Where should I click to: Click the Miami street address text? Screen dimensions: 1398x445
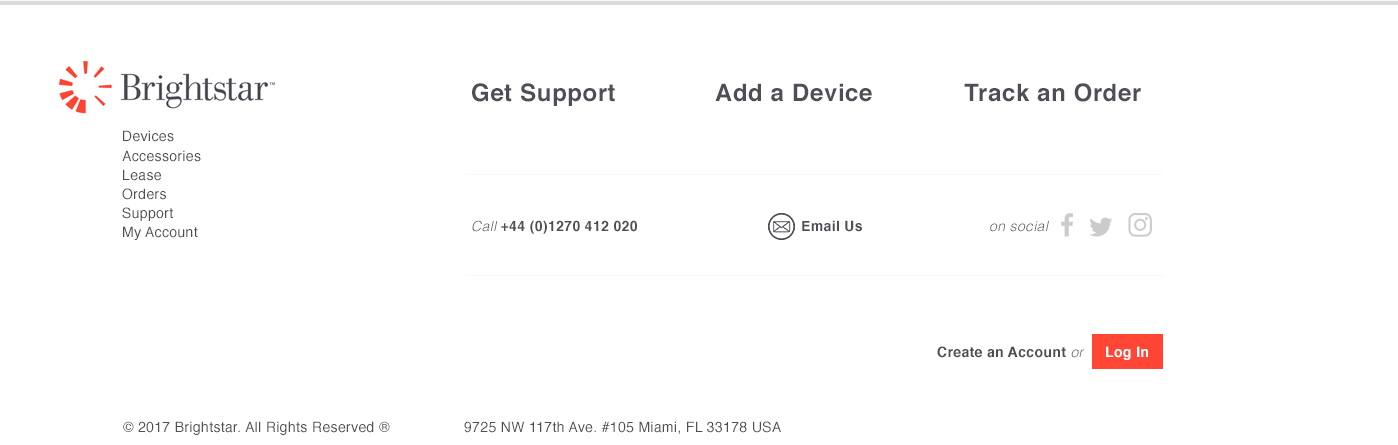tap(622, 427)
